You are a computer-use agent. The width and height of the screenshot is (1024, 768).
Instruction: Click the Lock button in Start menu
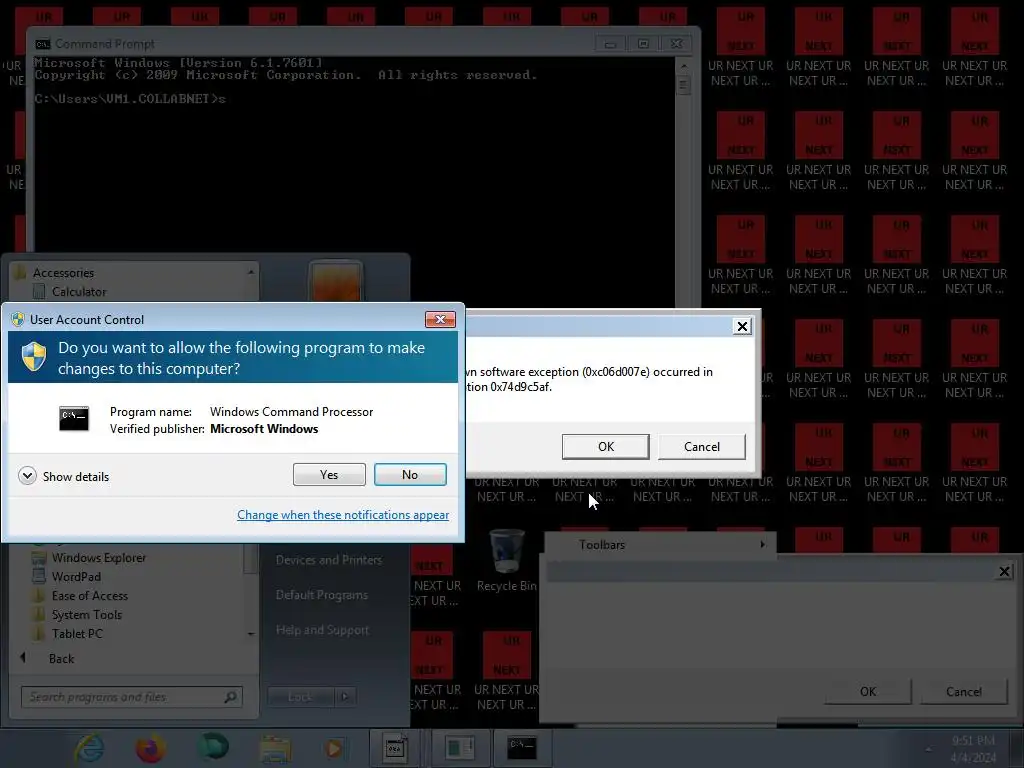point(300,697)
